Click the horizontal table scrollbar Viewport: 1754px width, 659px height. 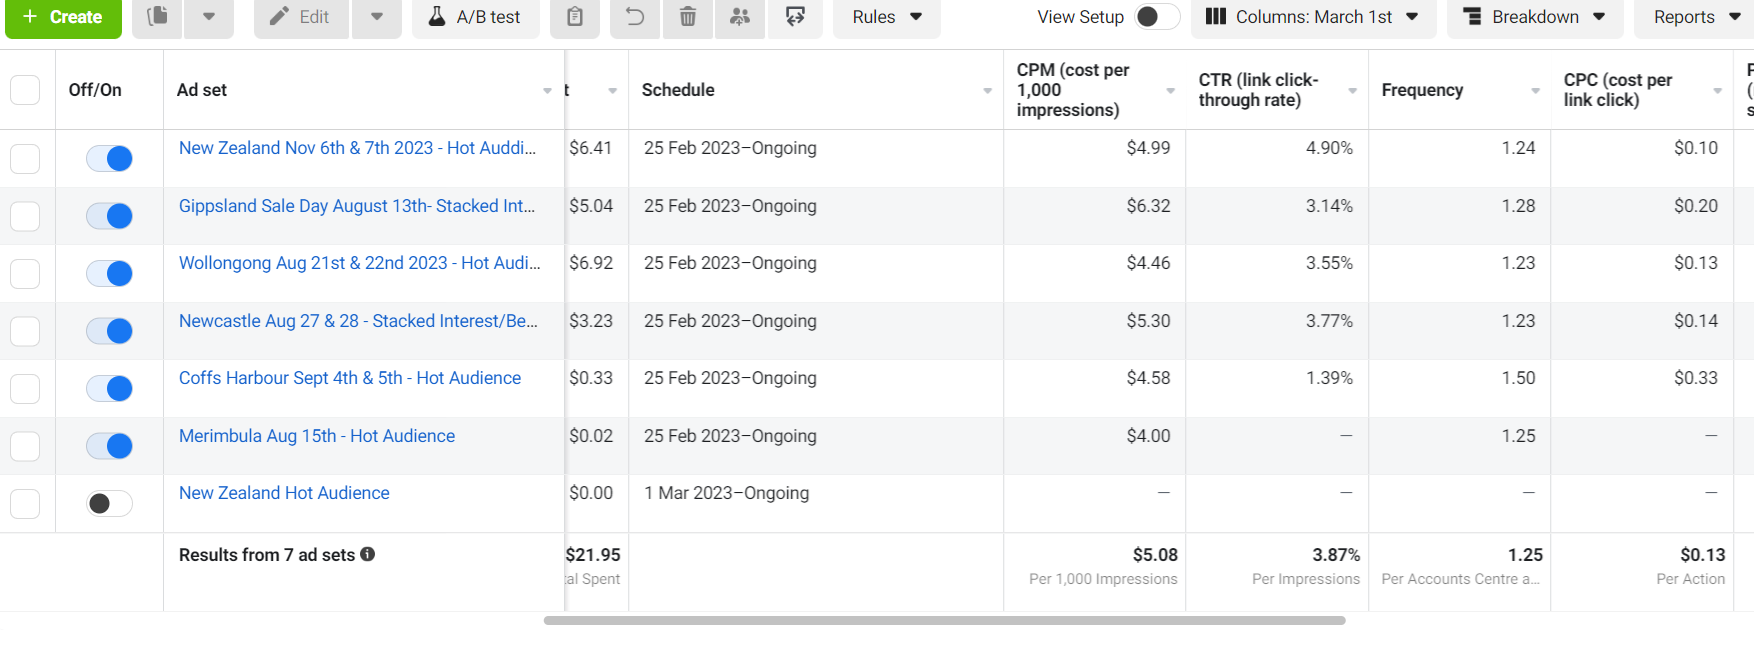[944, 621]
